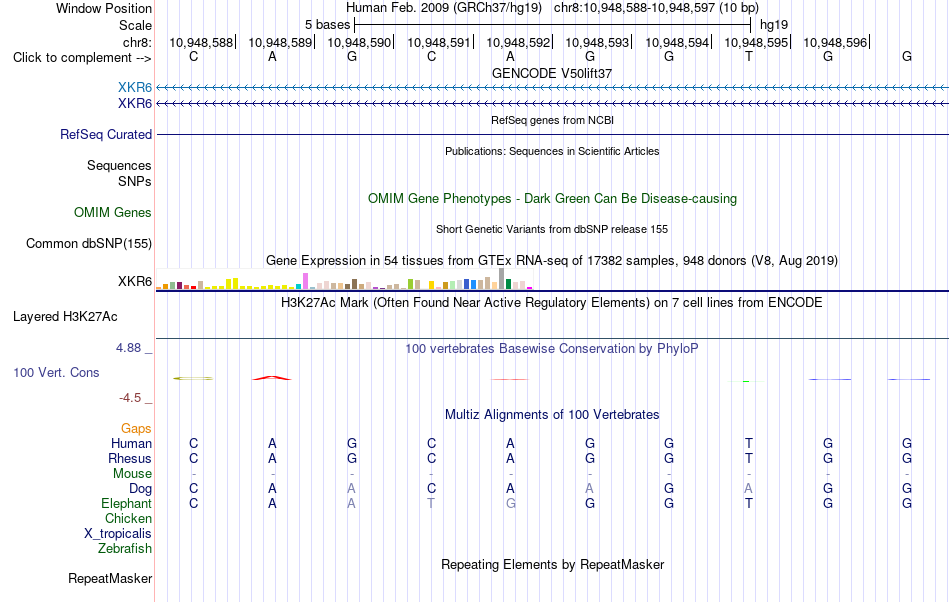
Task: Click the faded T in Elephant alignment row
Action: click(431, 503)
